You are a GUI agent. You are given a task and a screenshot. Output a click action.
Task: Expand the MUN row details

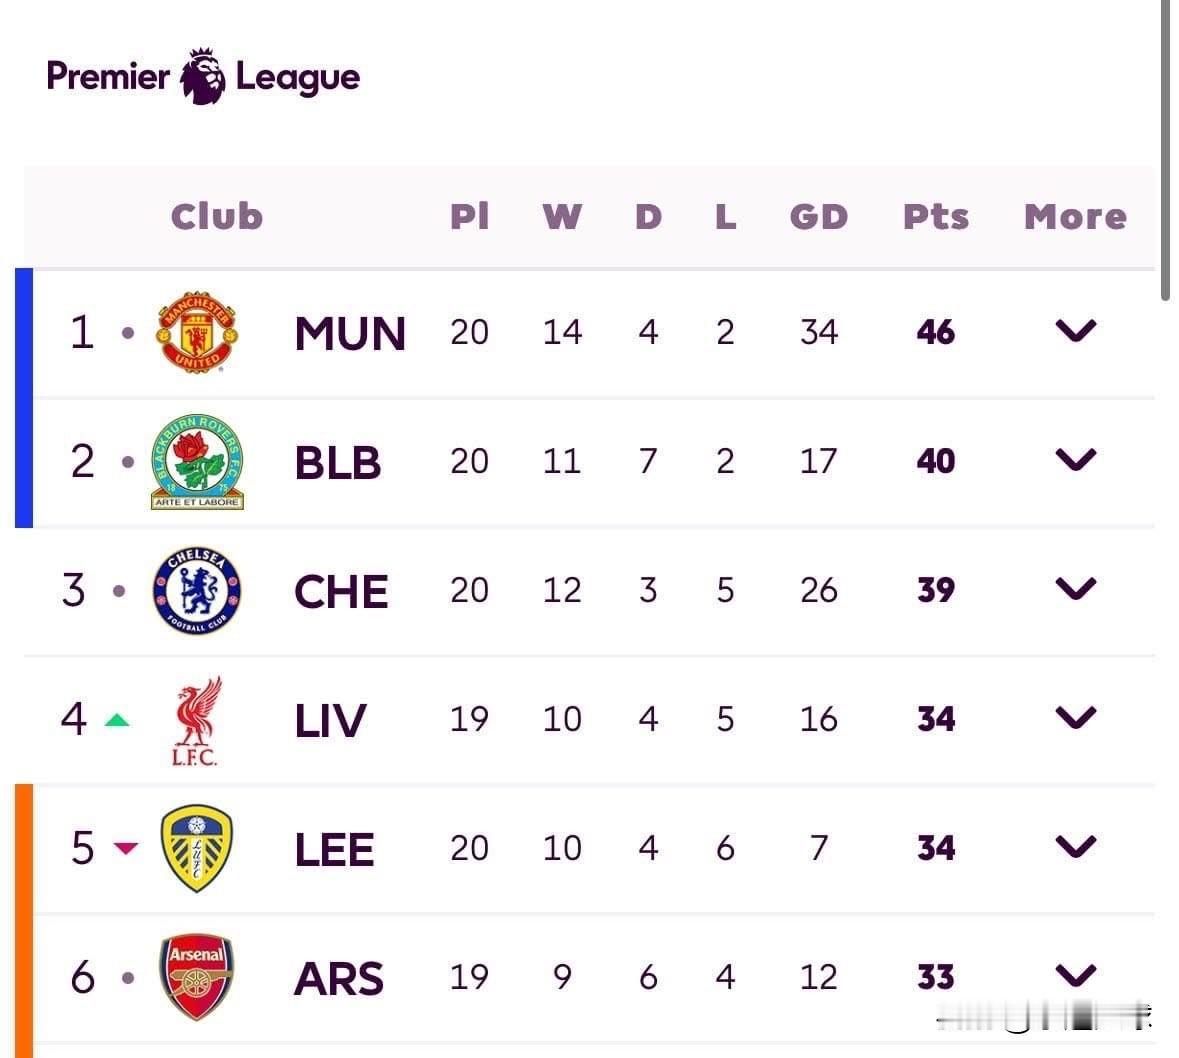(1076, 331)
